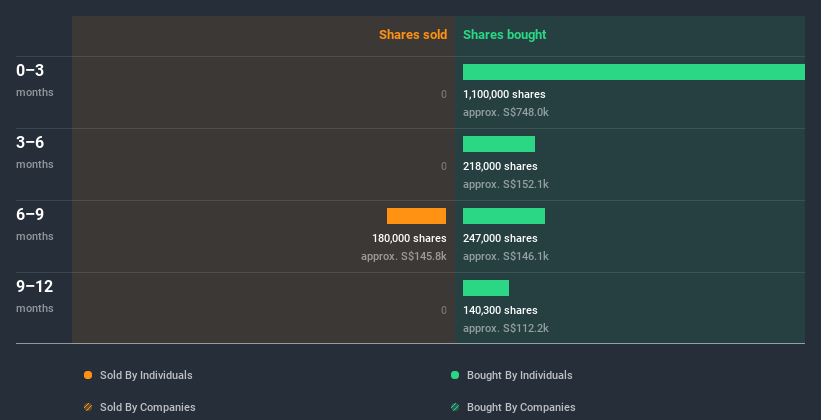This screenshot has height=420, width=821.
Task: Click the Shares sold column header
Action: [413, 35]
